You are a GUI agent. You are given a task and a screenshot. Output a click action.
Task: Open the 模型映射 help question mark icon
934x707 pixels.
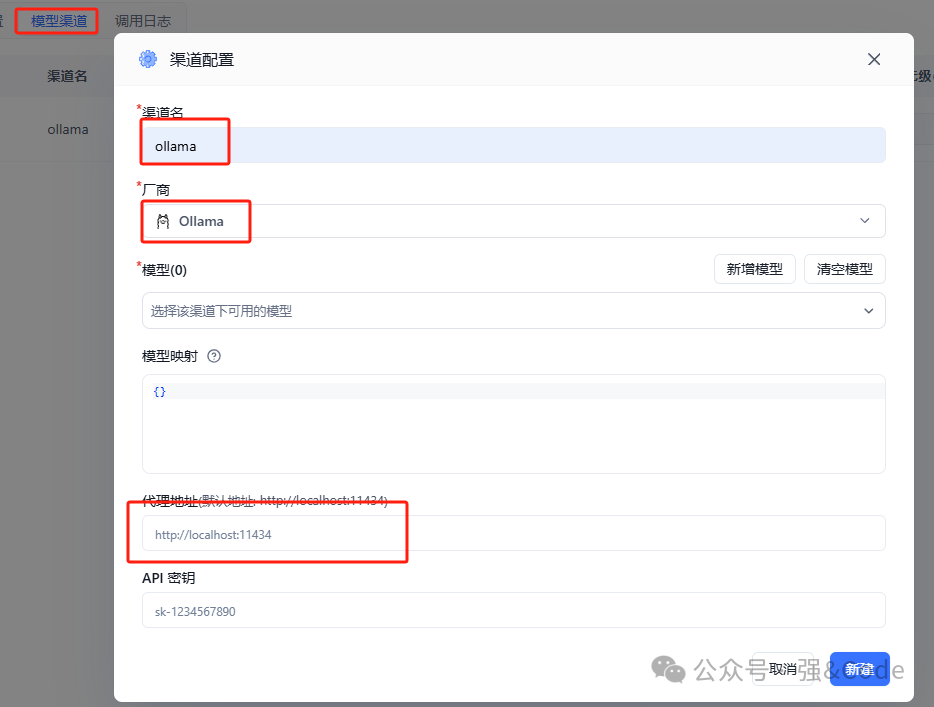pos(213,354)
